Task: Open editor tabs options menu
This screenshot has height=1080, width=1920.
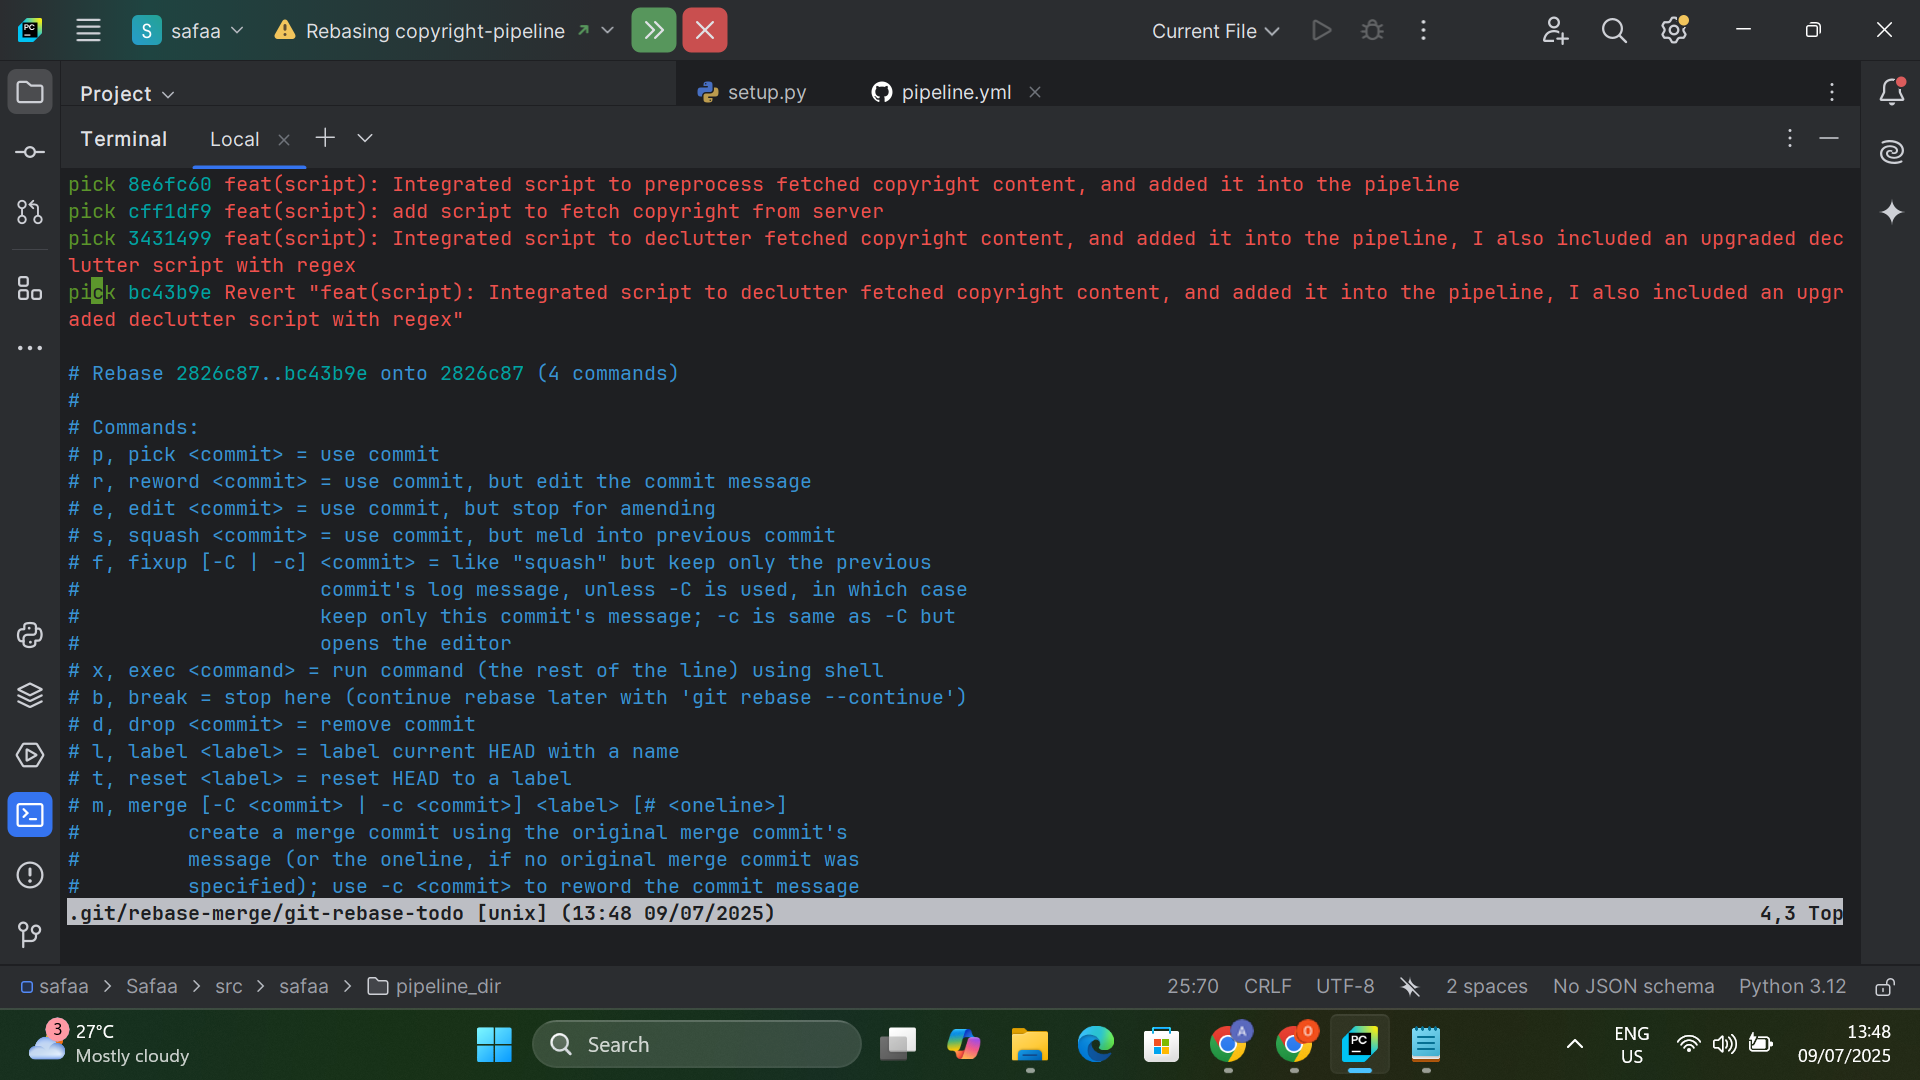Action: [1832, 92]
